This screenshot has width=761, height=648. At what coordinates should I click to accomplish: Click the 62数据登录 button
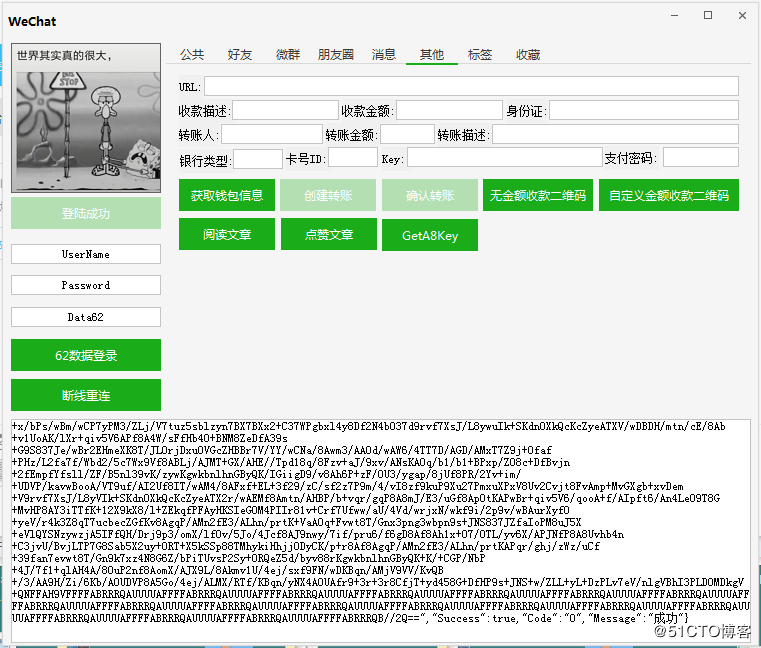coord(86,355)
